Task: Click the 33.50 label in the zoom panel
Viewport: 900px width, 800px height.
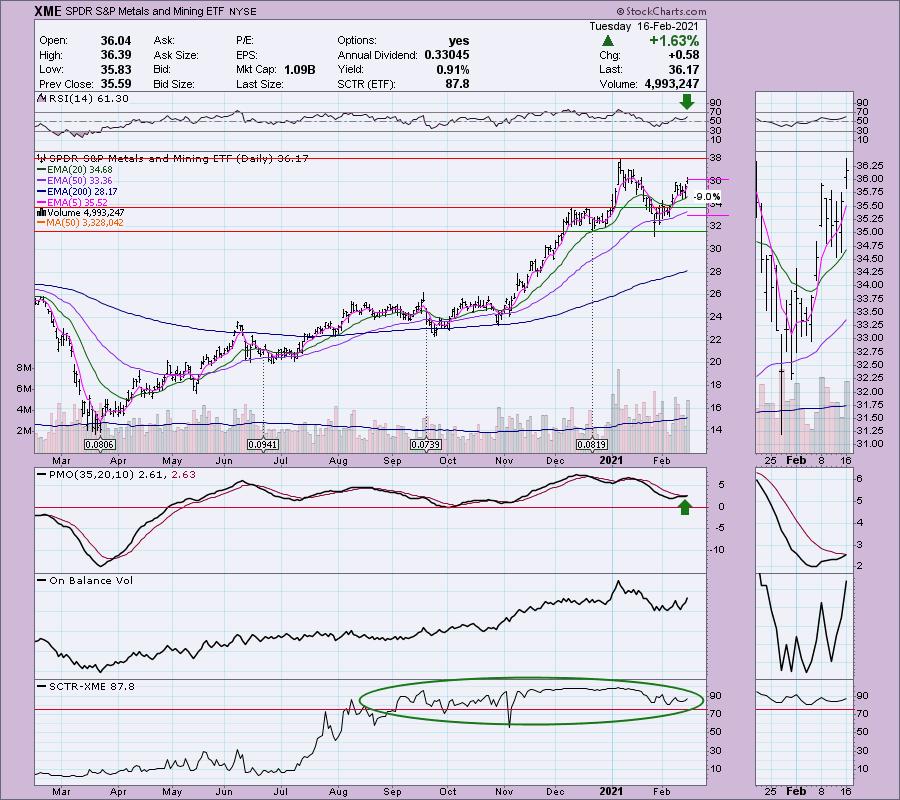Action: (870, 312)
